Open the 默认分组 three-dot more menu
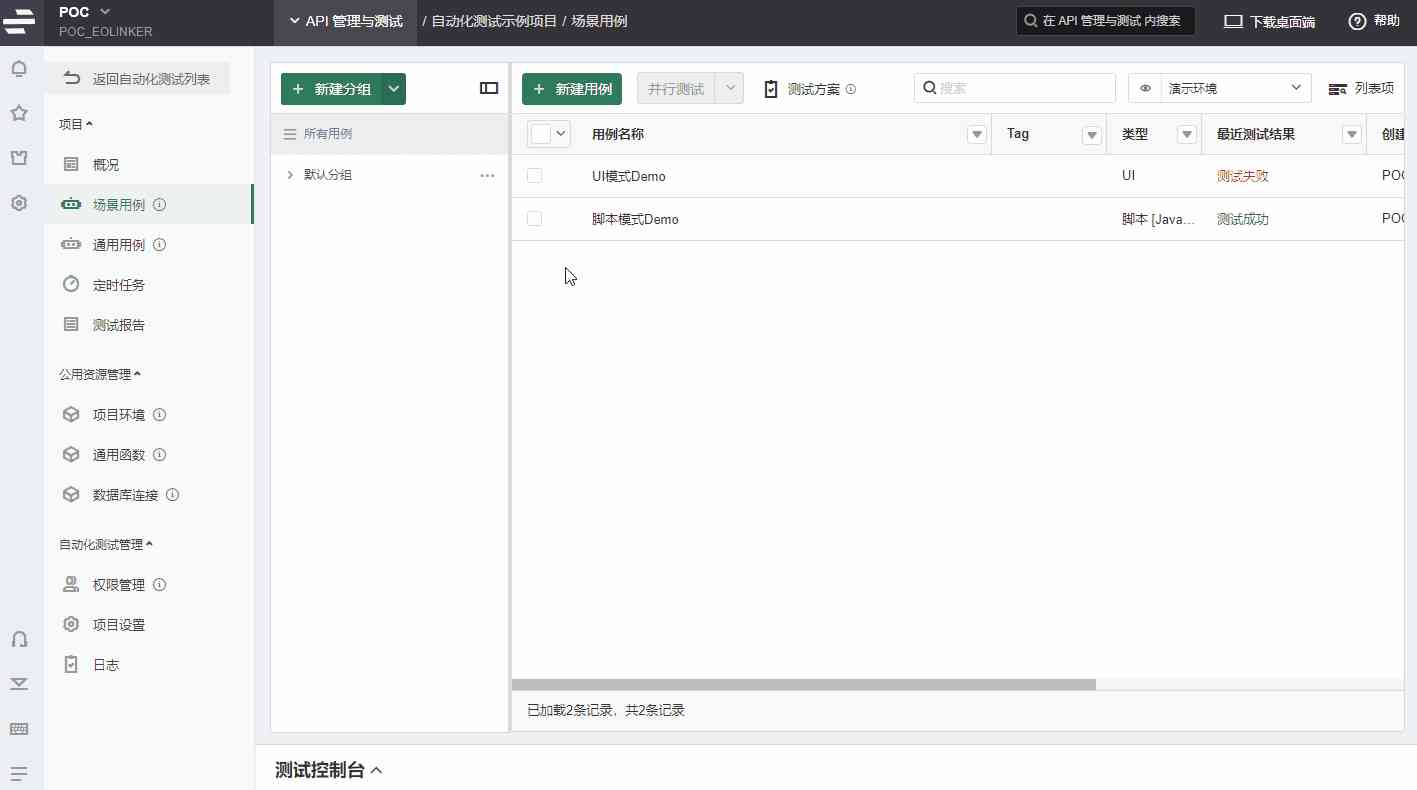The image size is (1417, 790). (x=487, y=175)
